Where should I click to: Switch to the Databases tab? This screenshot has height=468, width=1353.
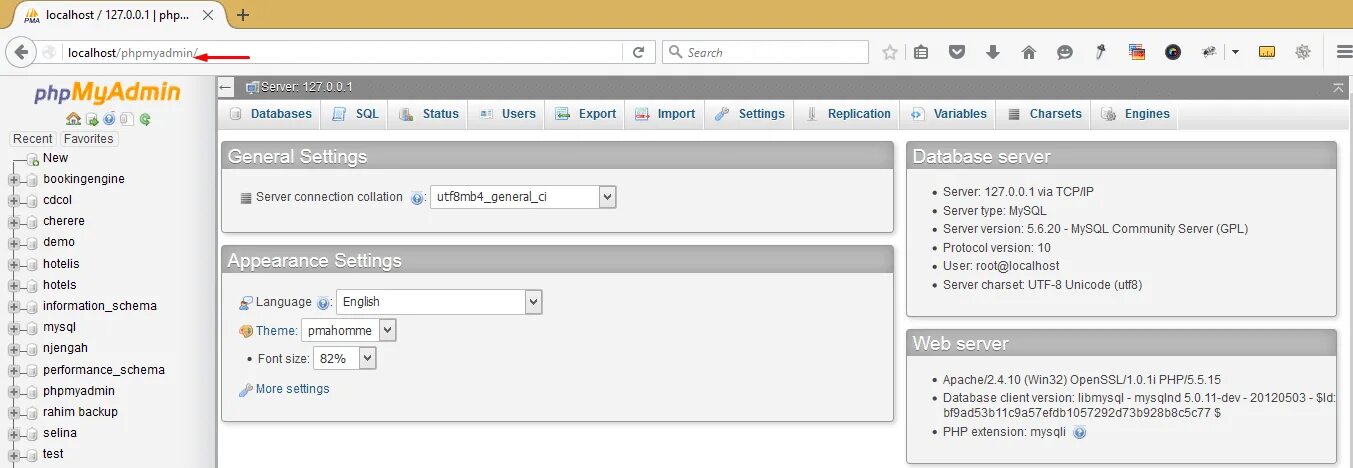pos(270,114)
